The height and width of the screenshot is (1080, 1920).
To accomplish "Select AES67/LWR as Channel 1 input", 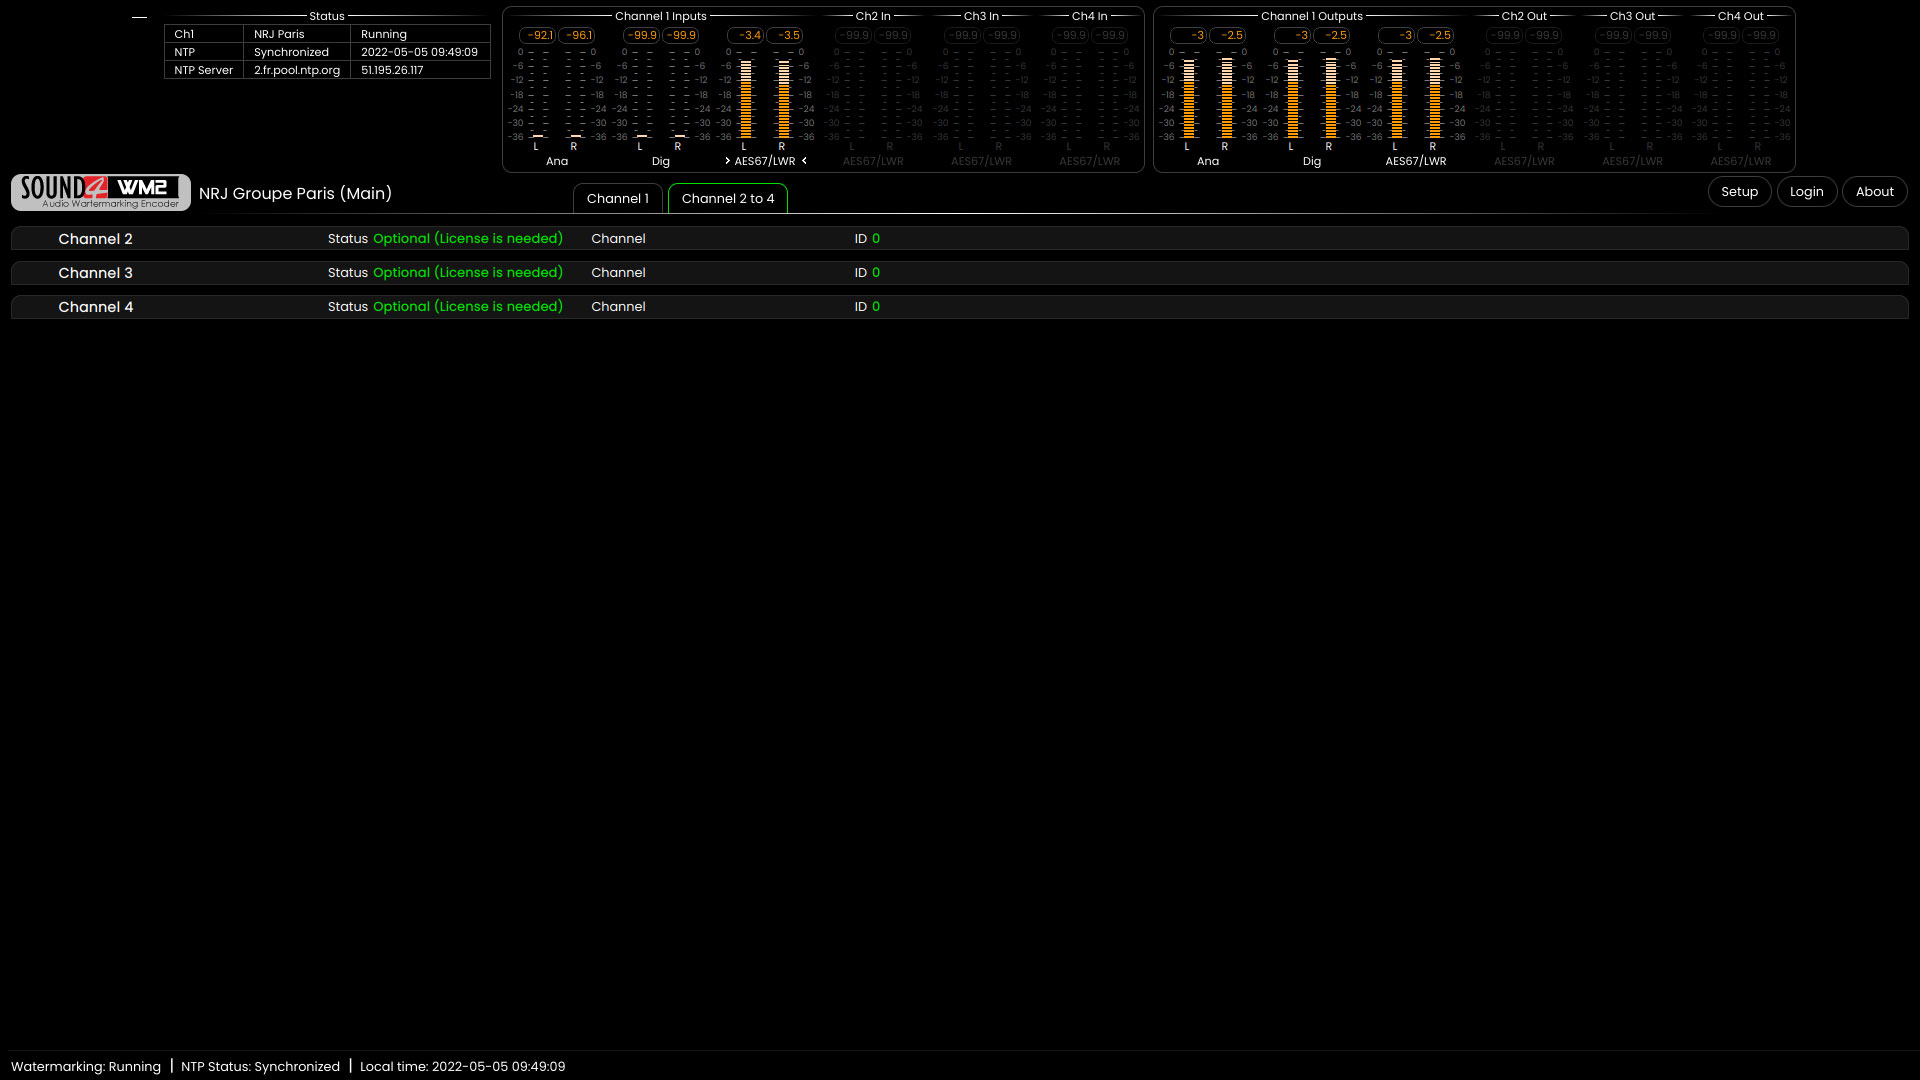I will pyautogui.click(x=765, y=161).
